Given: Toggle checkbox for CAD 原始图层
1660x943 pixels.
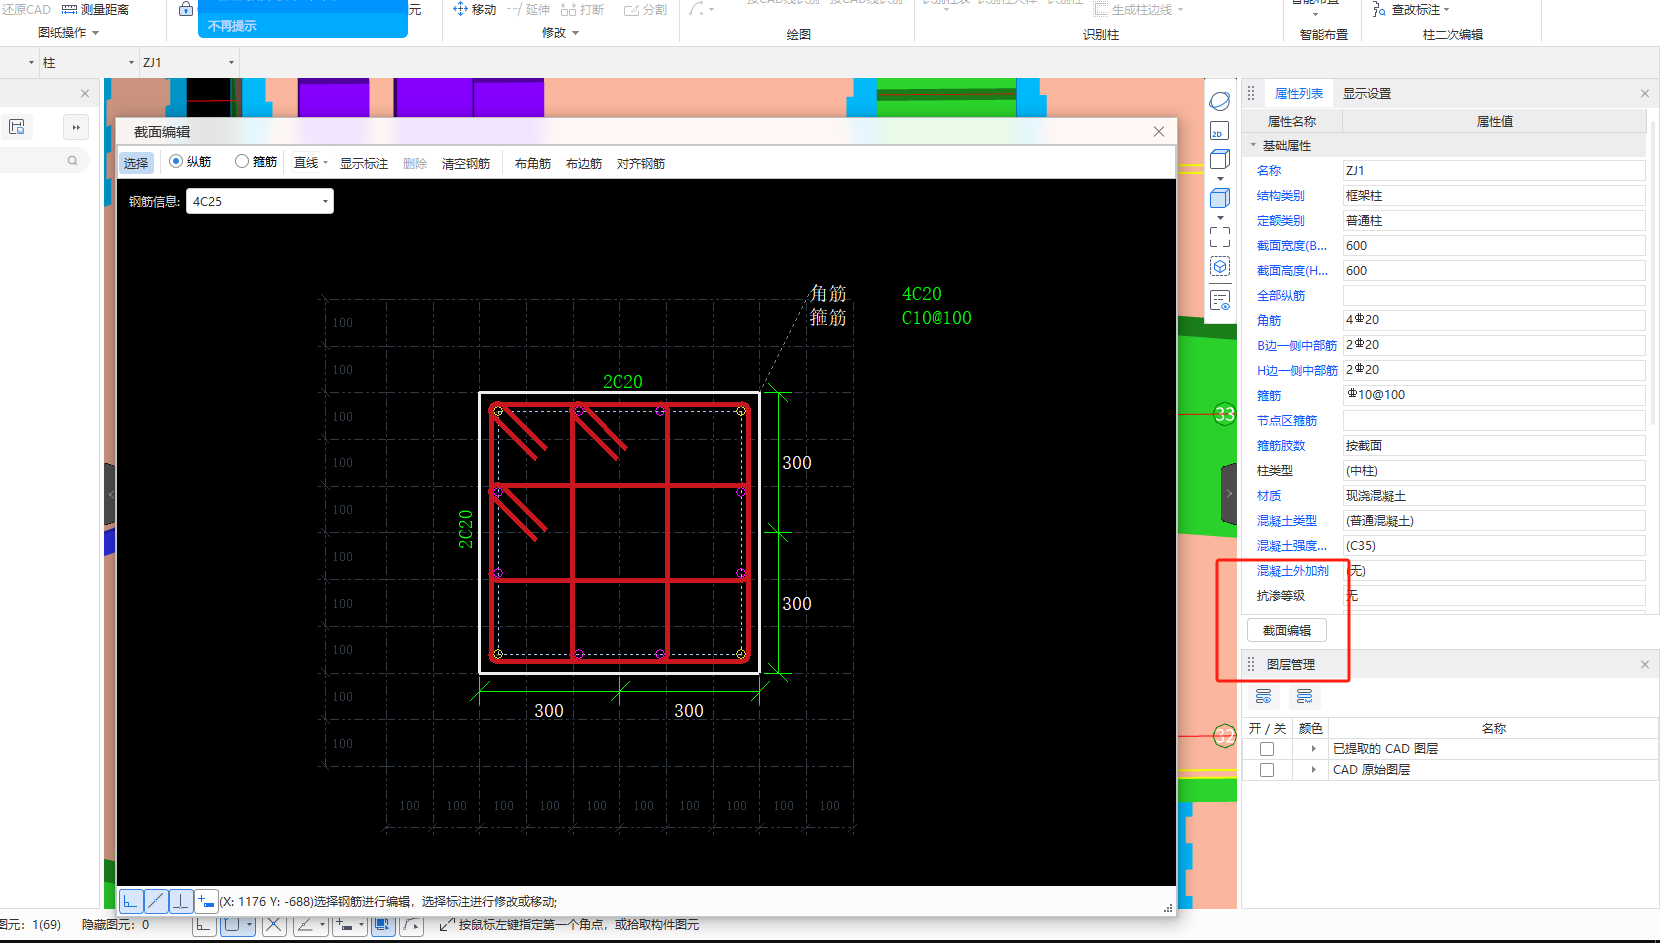Looking at the screenshot, I should (1267, 770).
